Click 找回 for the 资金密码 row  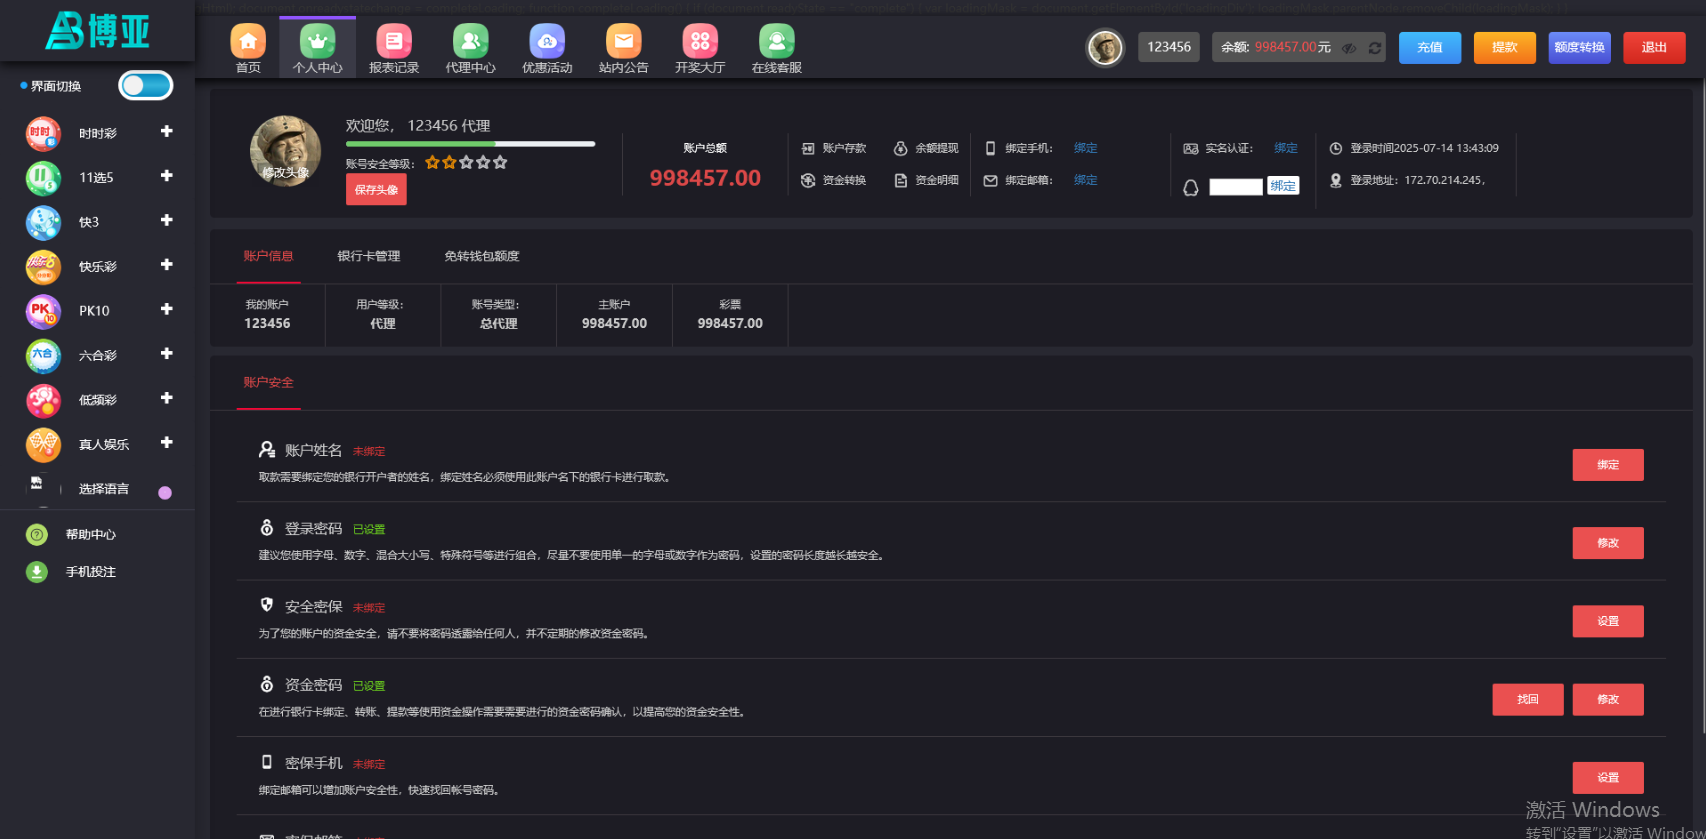[x=1528, y=700]
